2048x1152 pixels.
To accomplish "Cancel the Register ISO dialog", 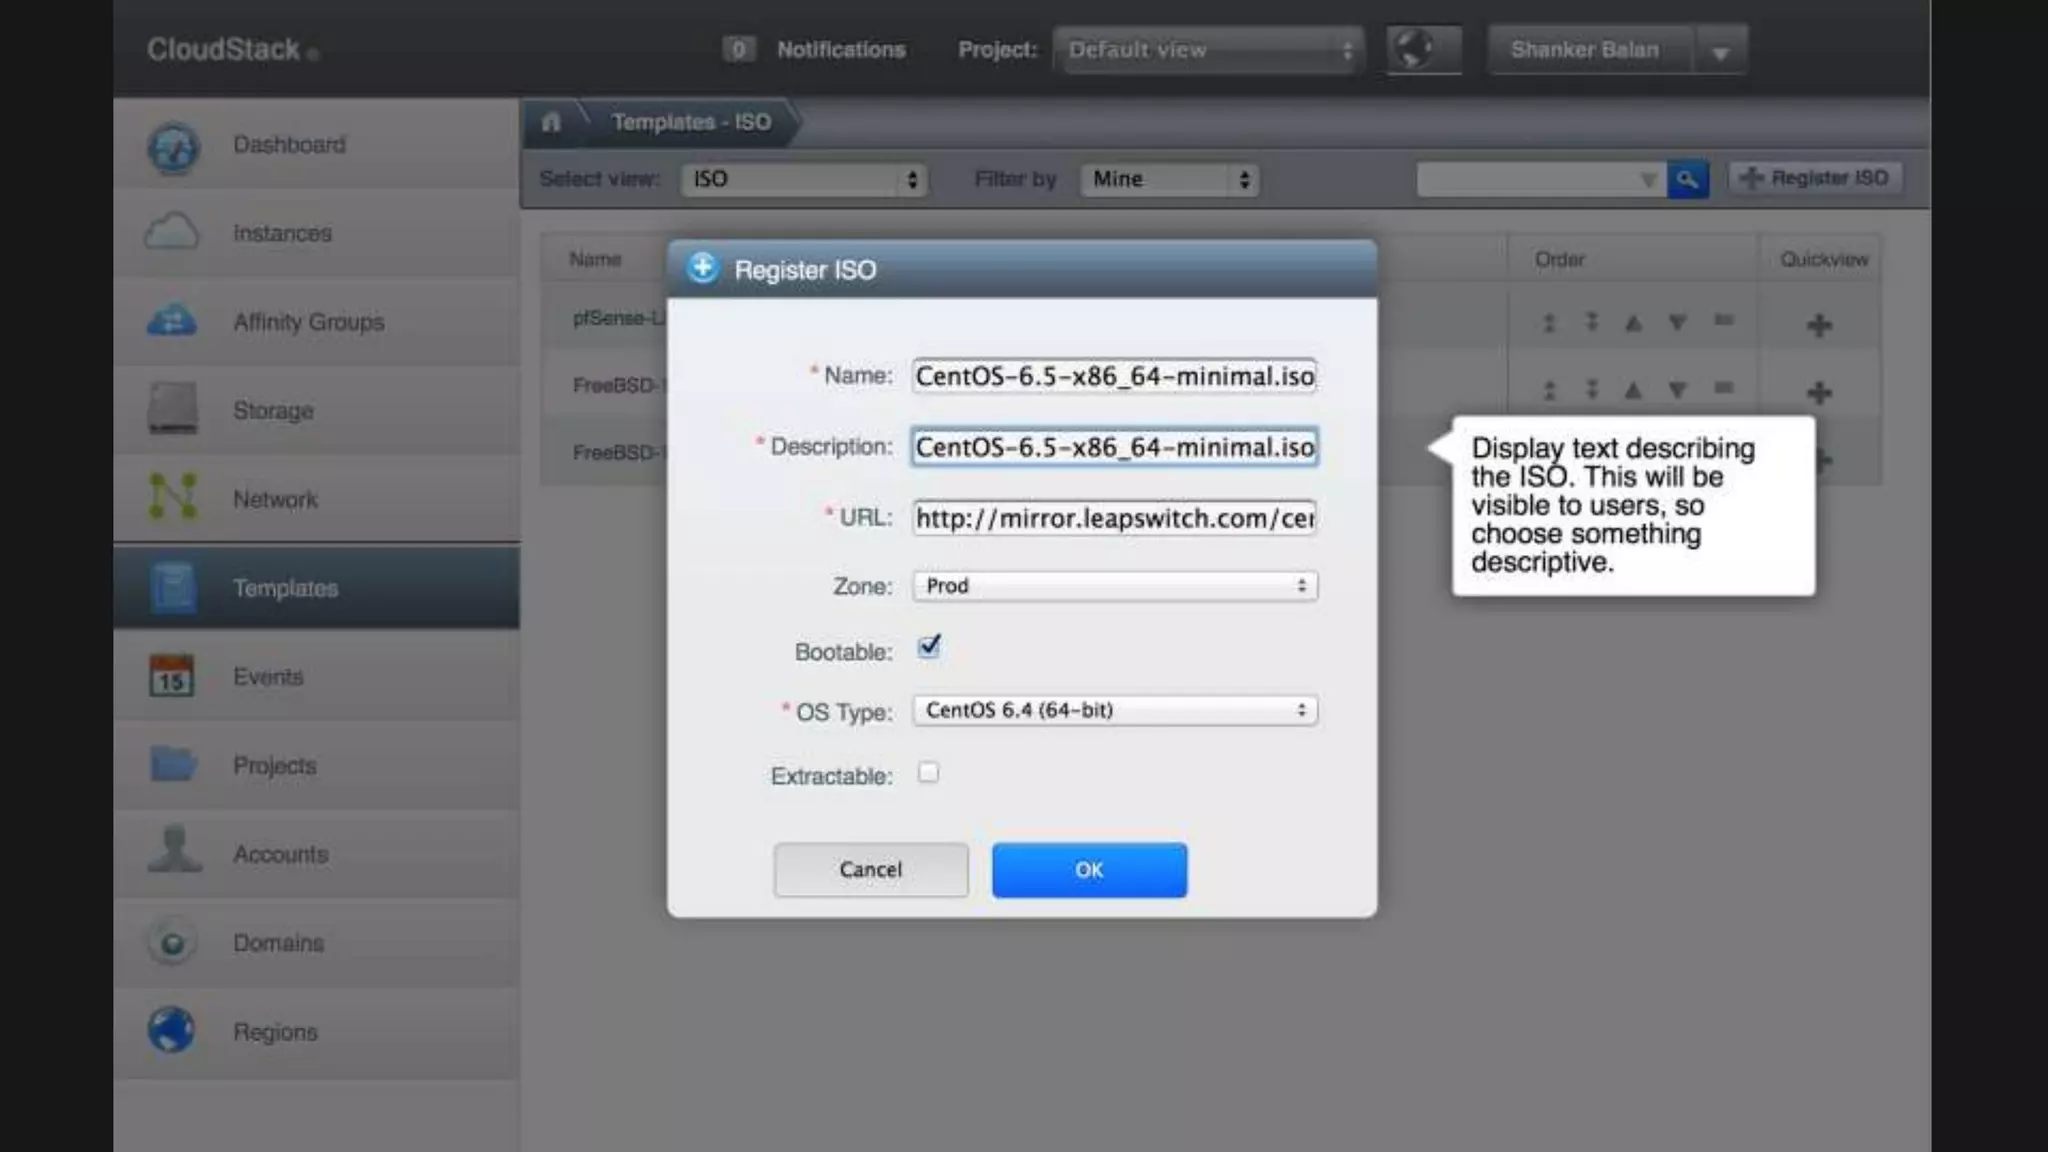I will [x=870, y=869].
